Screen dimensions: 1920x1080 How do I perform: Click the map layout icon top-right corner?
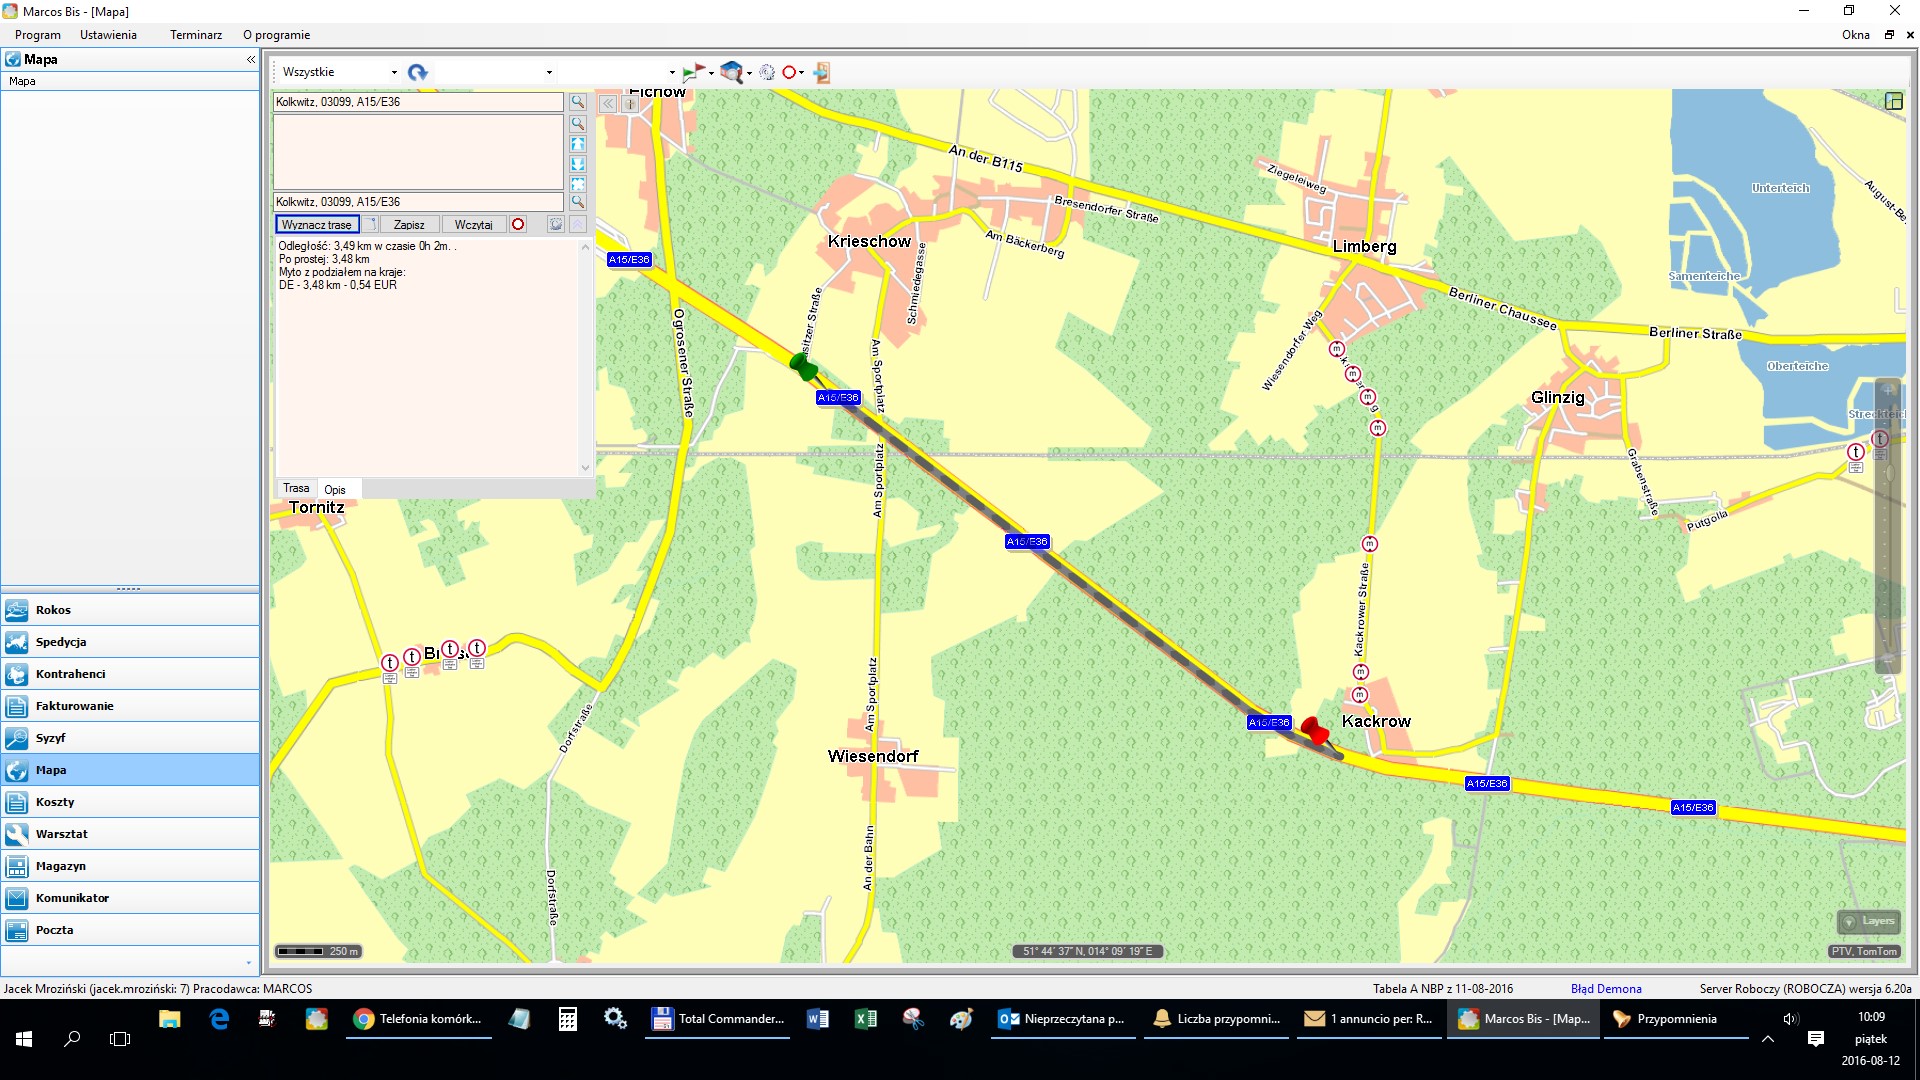[x=1893, y=101]
